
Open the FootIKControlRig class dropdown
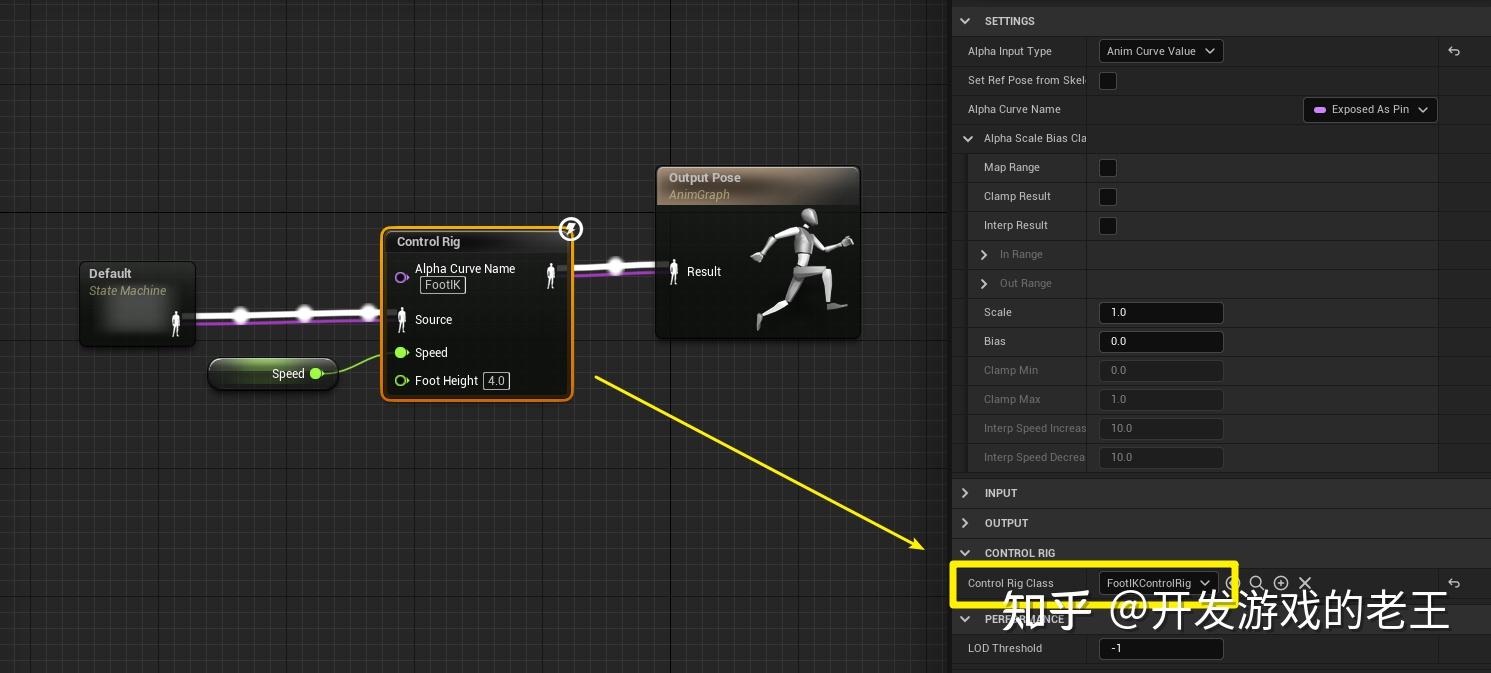(1157, 583)
